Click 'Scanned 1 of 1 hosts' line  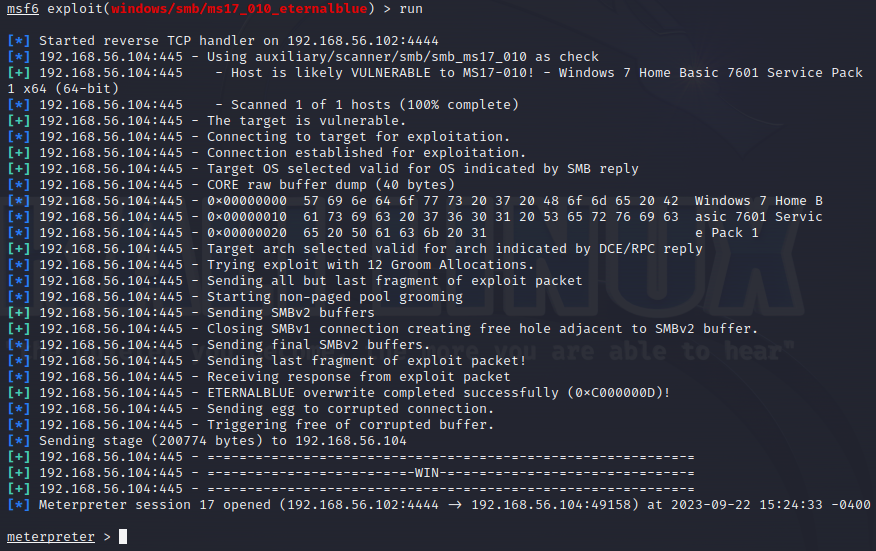[x=263, y=104]
